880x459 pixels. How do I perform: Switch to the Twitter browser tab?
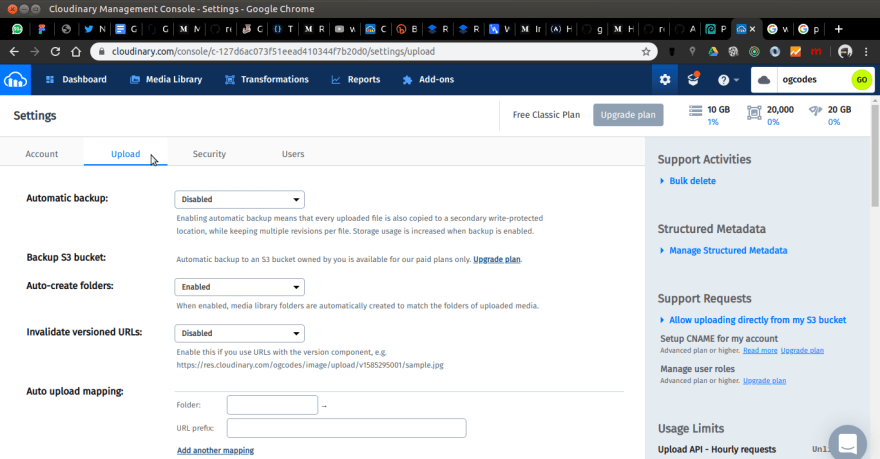tap(94, 29)
